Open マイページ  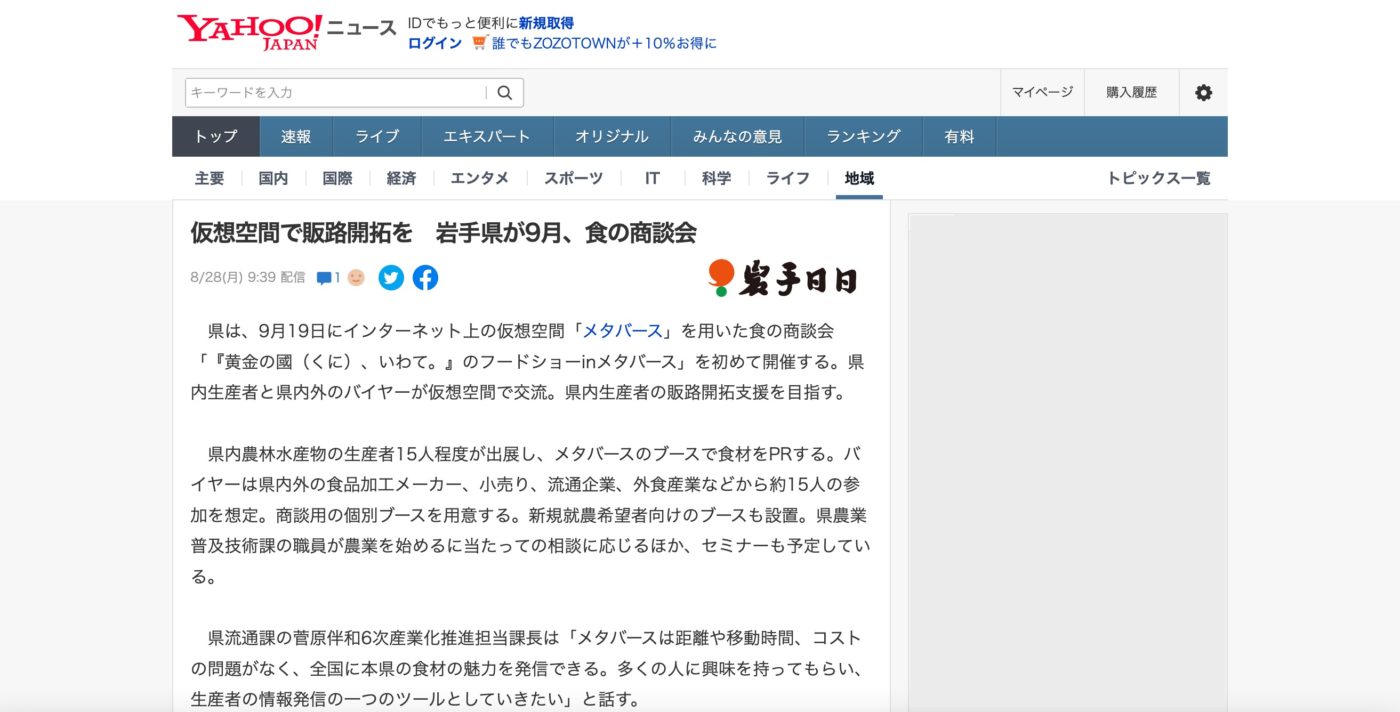click(x=1042, y=92)
